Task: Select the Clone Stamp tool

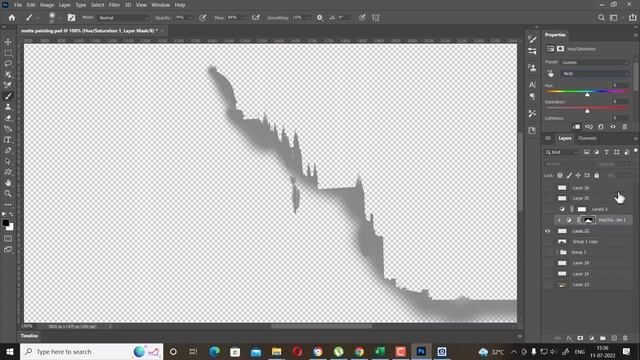Action: [x=8, y=107]
